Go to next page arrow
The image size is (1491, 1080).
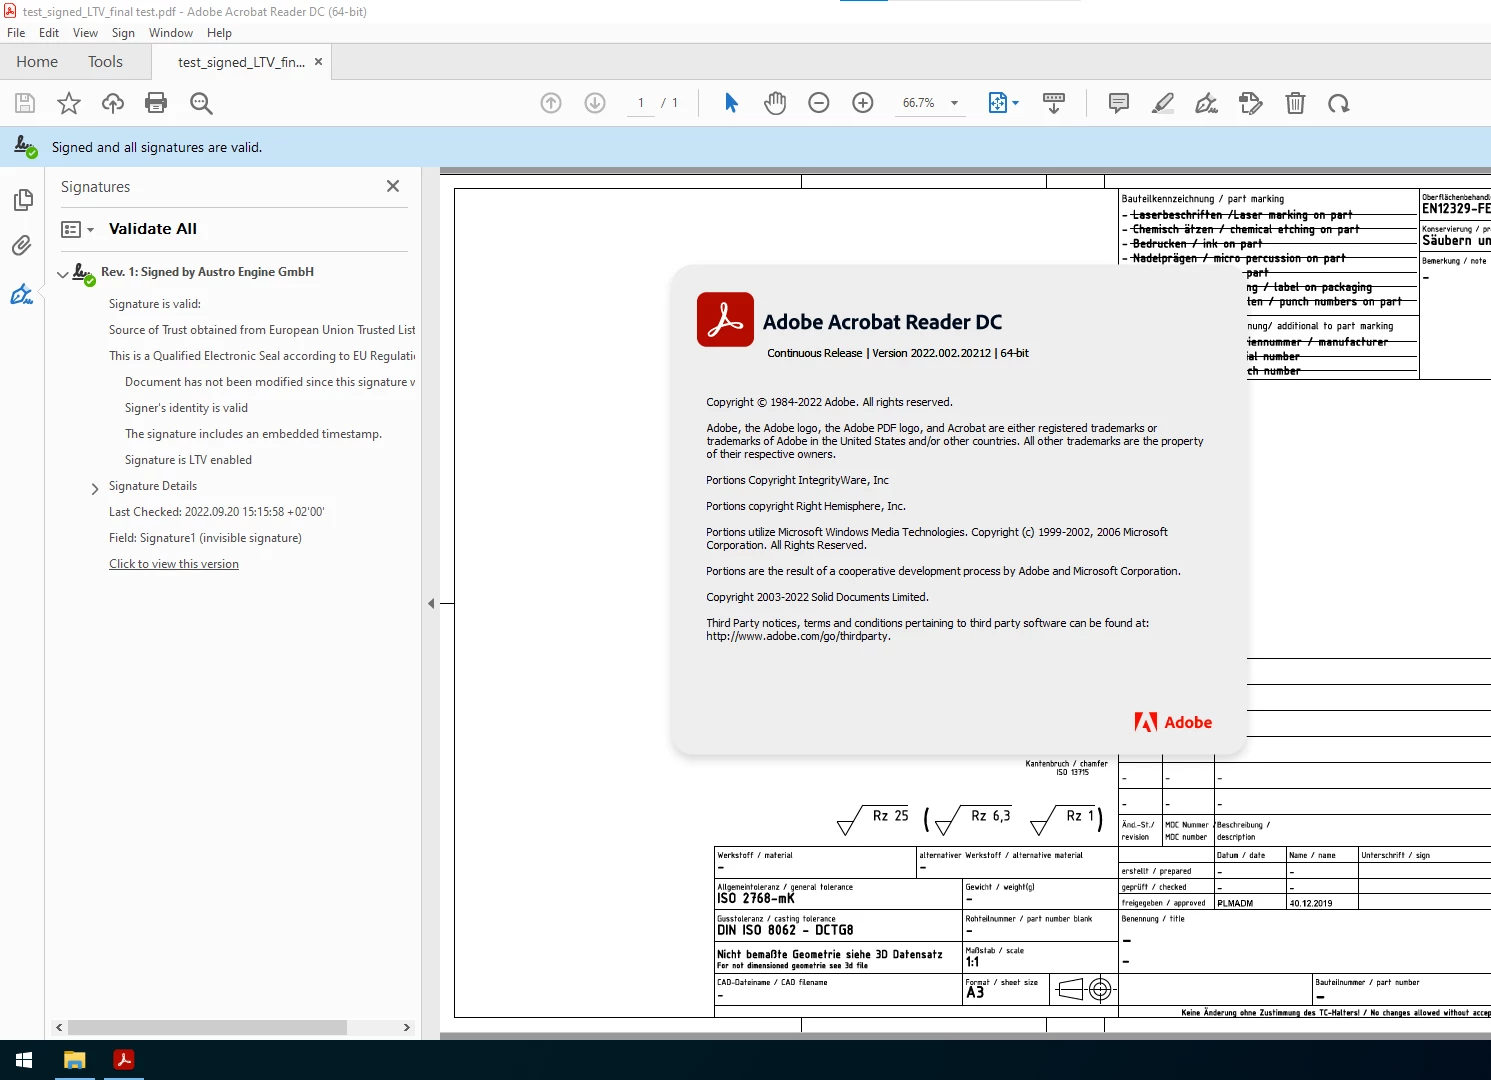[595, 103]
